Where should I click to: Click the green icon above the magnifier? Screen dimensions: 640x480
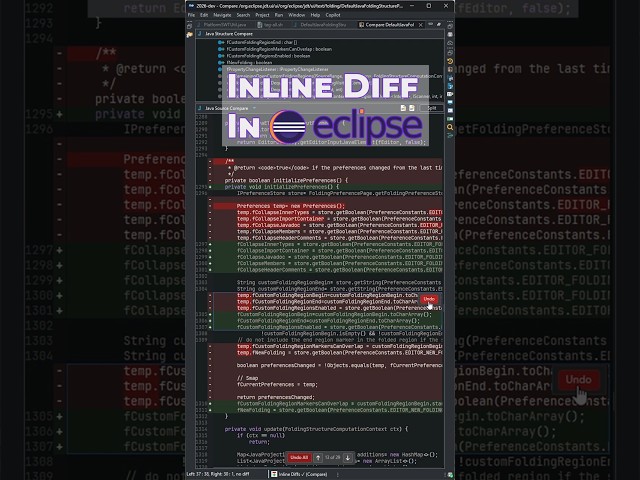pyautogui.click(x=450, y=119)
